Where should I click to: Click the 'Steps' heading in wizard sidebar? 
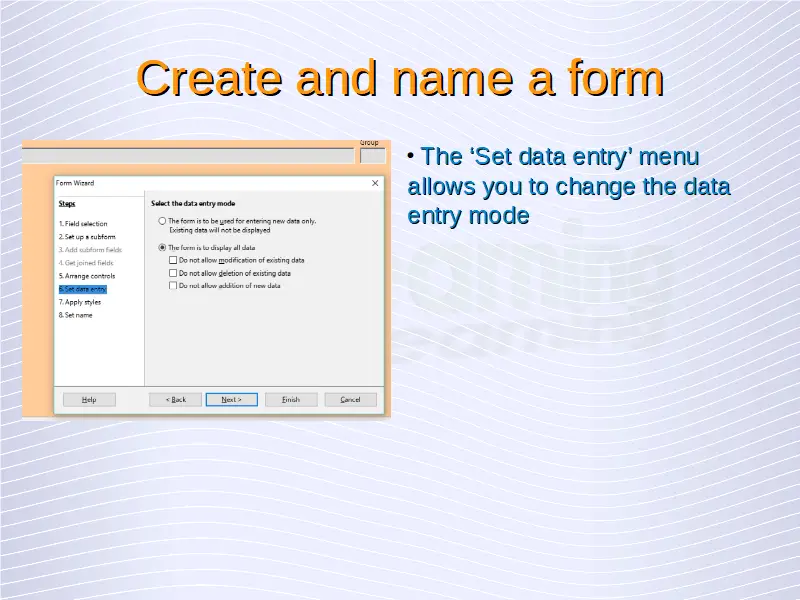tap(67, 204)
